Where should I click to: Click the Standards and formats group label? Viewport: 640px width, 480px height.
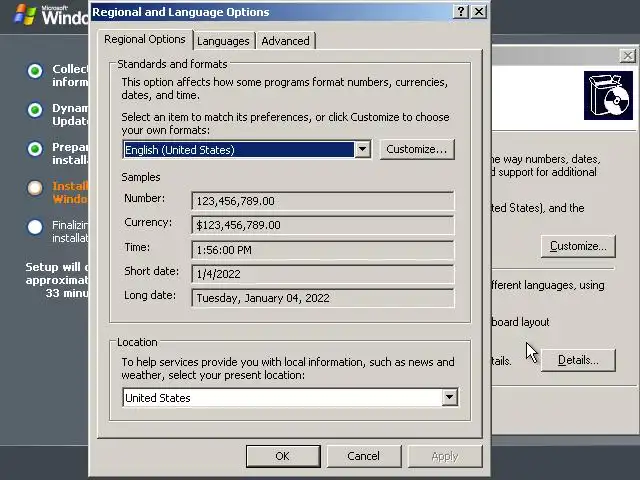(172, 64)
